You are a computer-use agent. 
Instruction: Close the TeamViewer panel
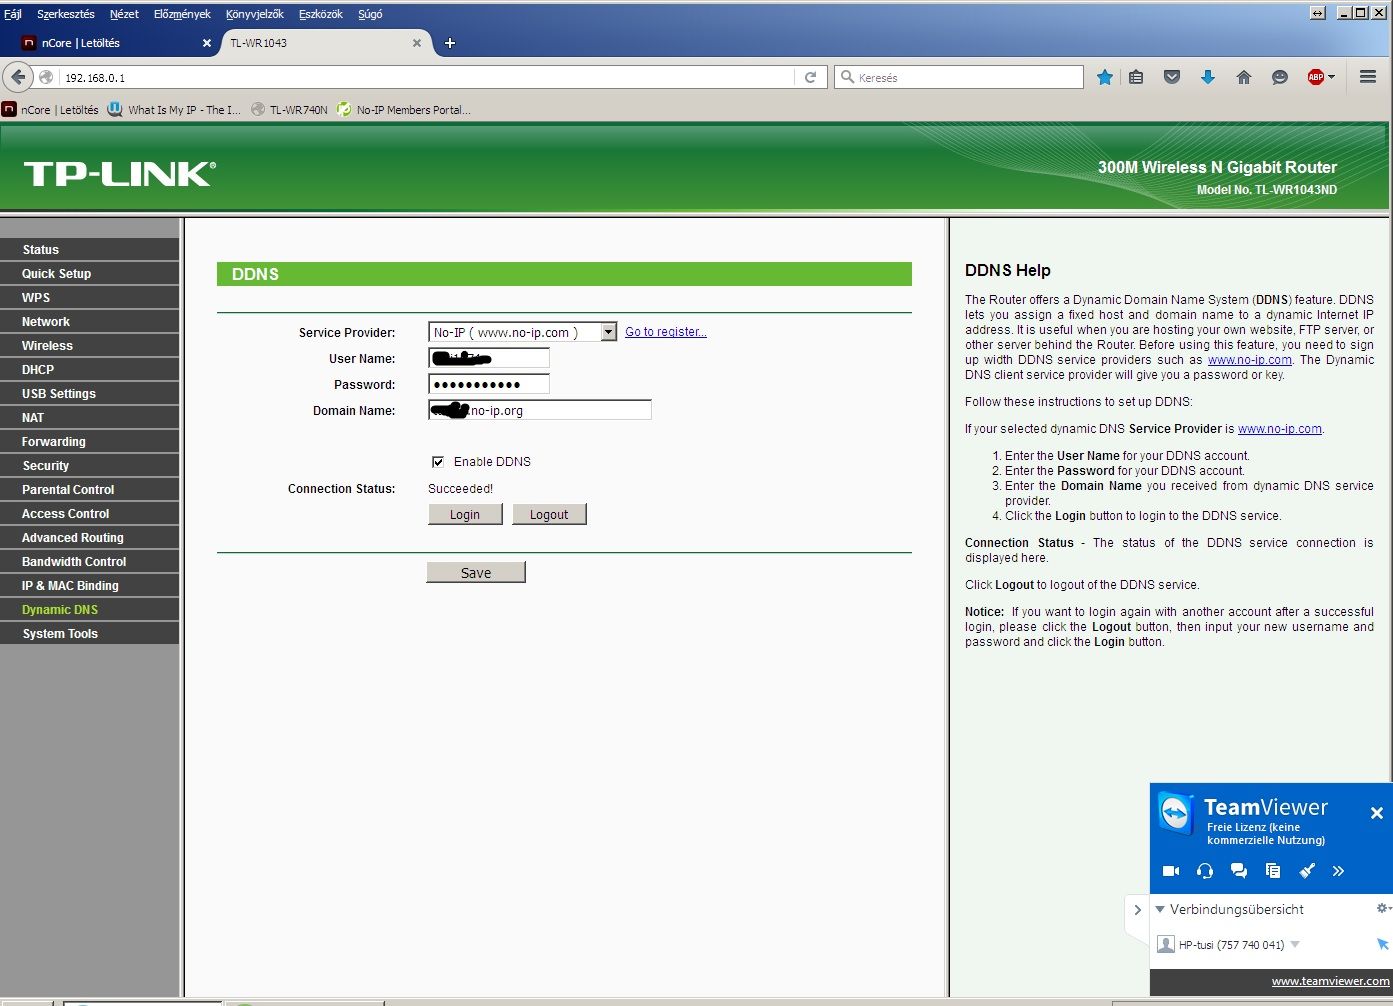pos(1377,813)
